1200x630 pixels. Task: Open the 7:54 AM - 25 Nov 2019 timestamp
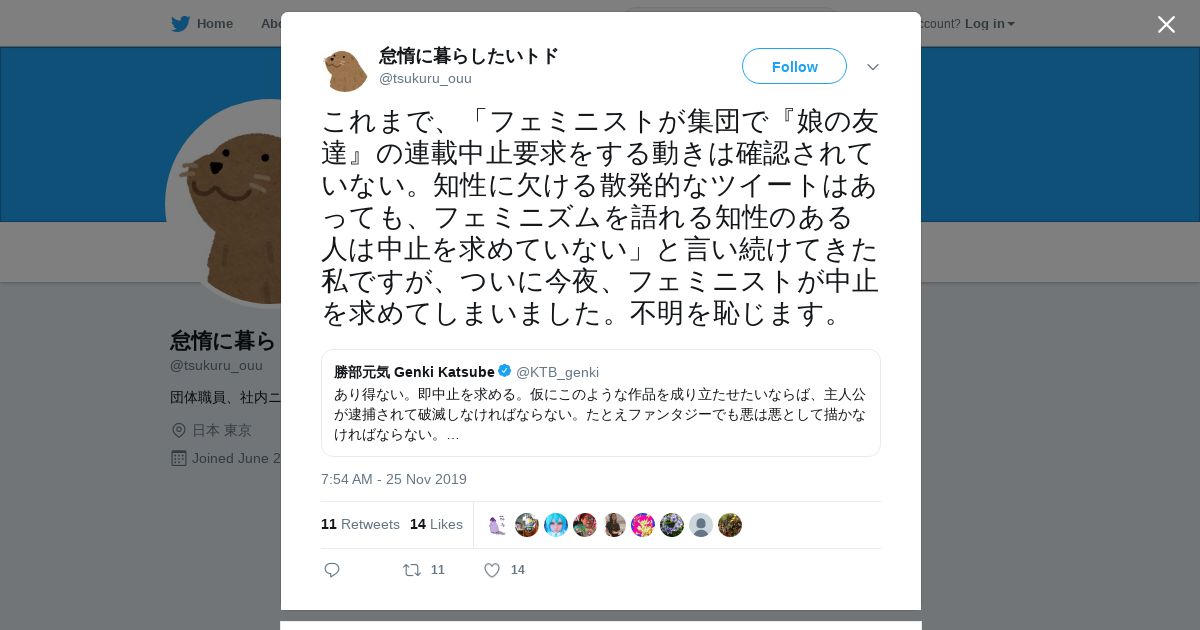394,479
